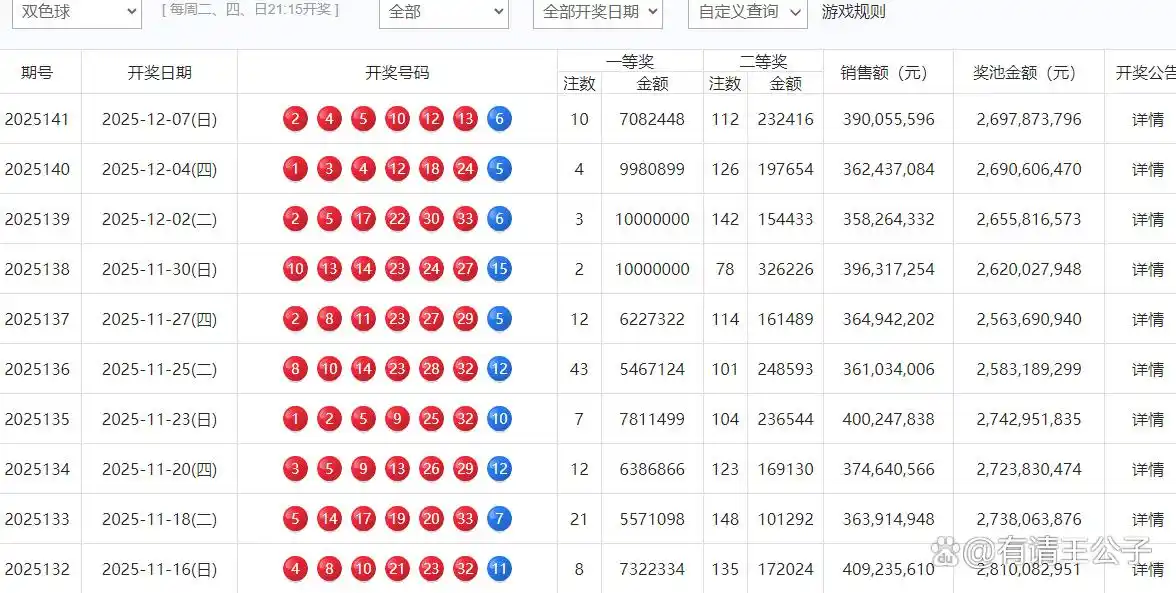The height and width of the screenshot is (593, 1176).
Task: Click the 开奖日期 column header
Action: click(x=159, y=73)
